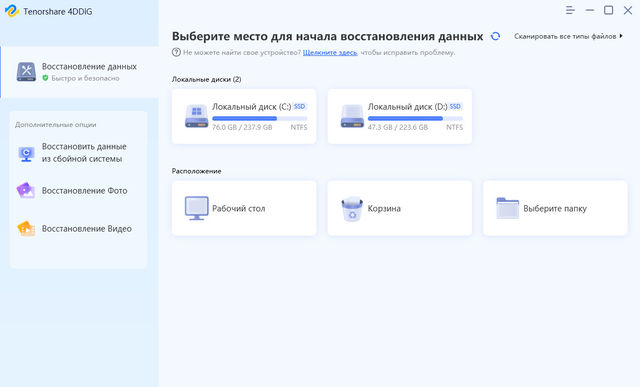Click the Локальные диски (2) heading

(x=206, y=79)
